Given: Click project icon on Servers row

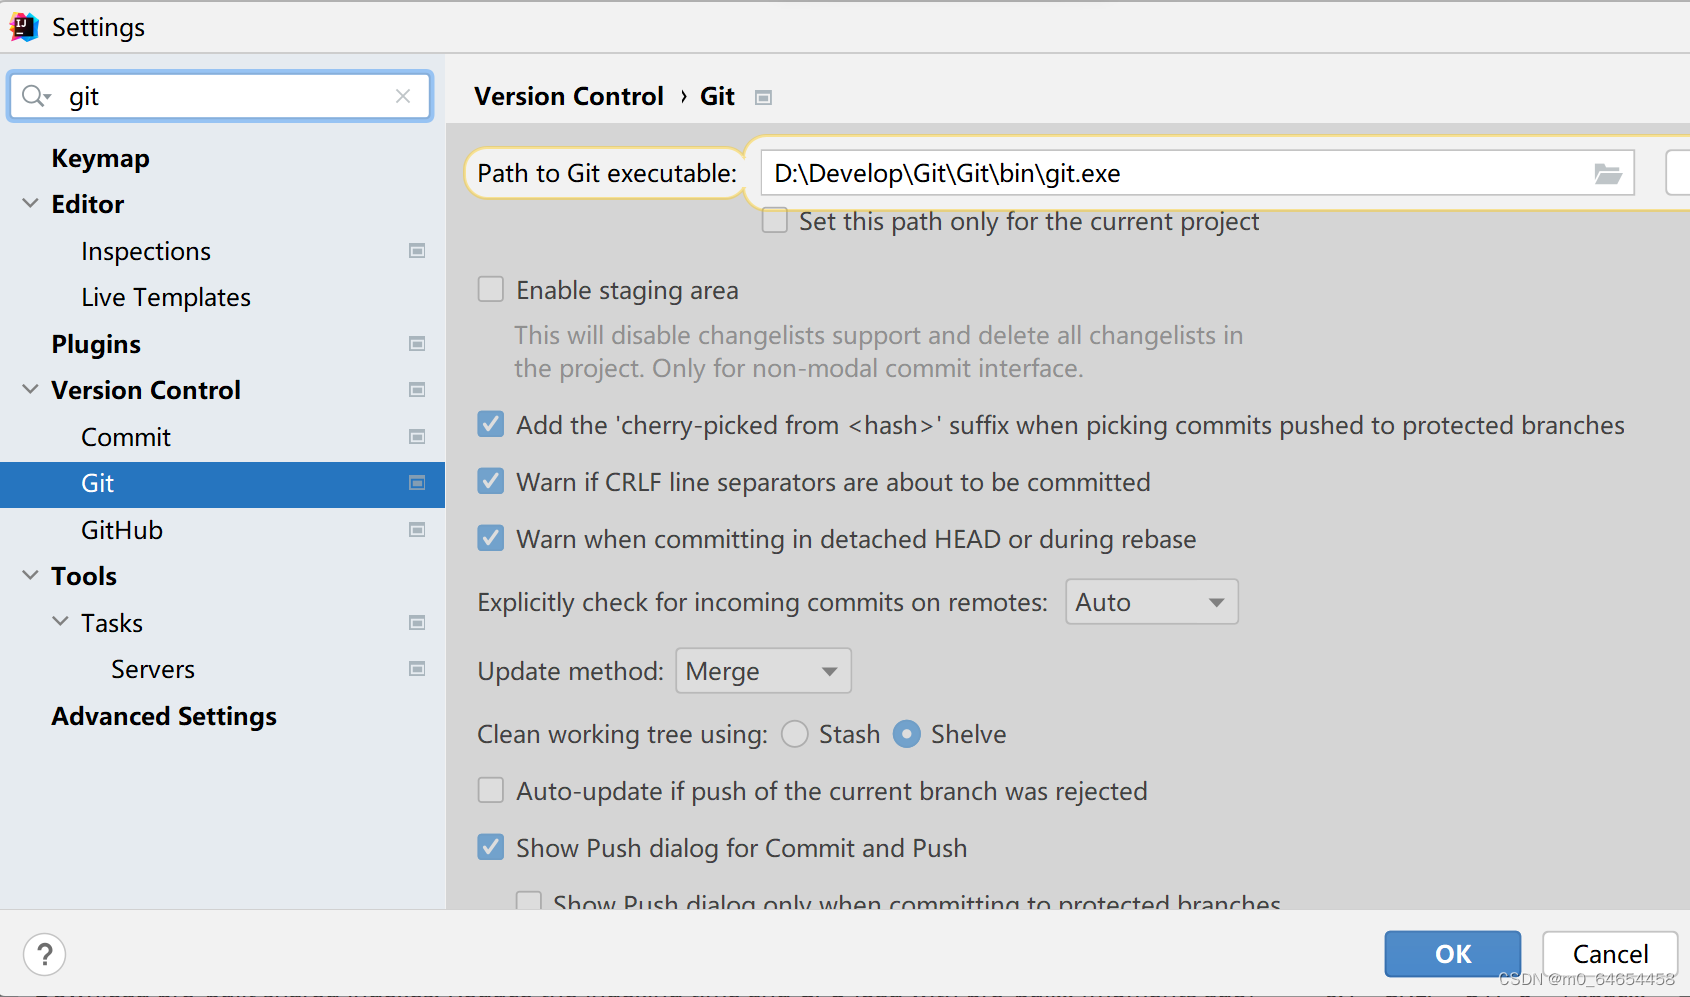Looking at the screenshot, I should click(417, 669).
